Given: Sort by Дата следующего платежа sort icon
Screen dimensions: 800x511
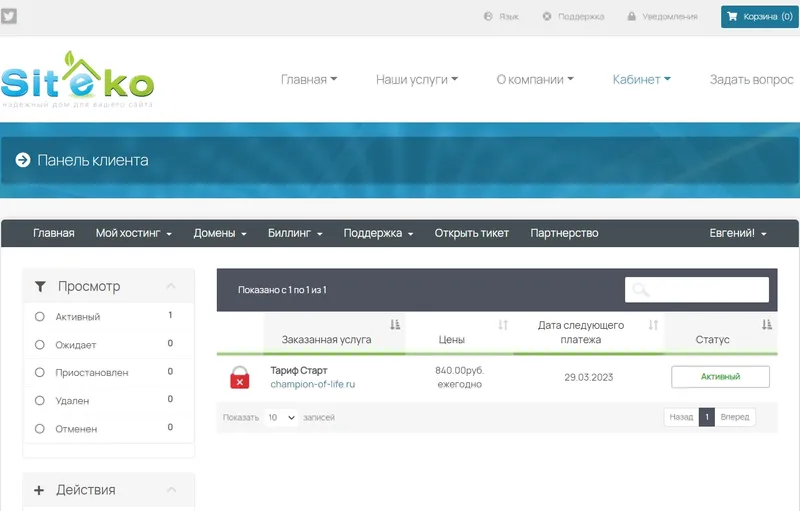Looking at the screenshot, I should point(653,324).
